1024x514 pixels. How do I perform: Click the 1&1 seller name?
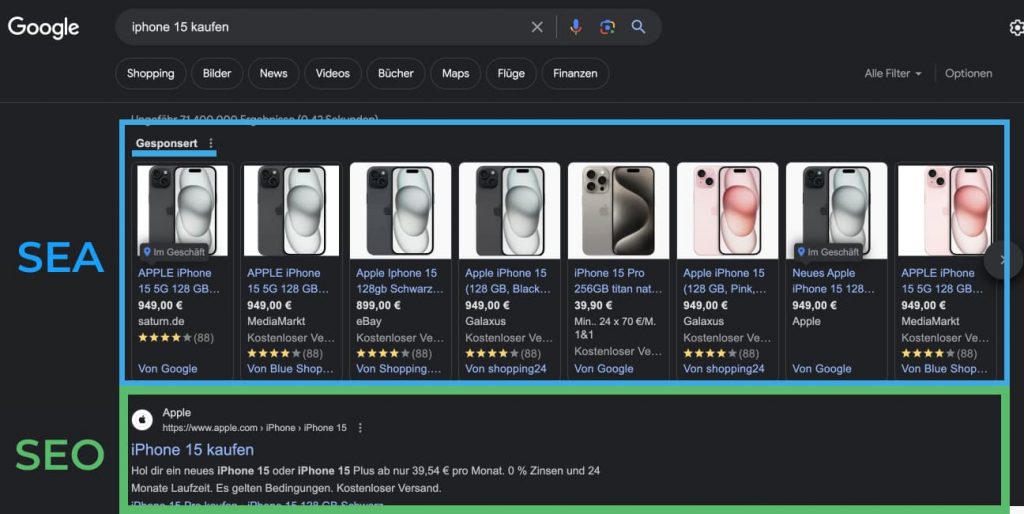click(584, 334)
